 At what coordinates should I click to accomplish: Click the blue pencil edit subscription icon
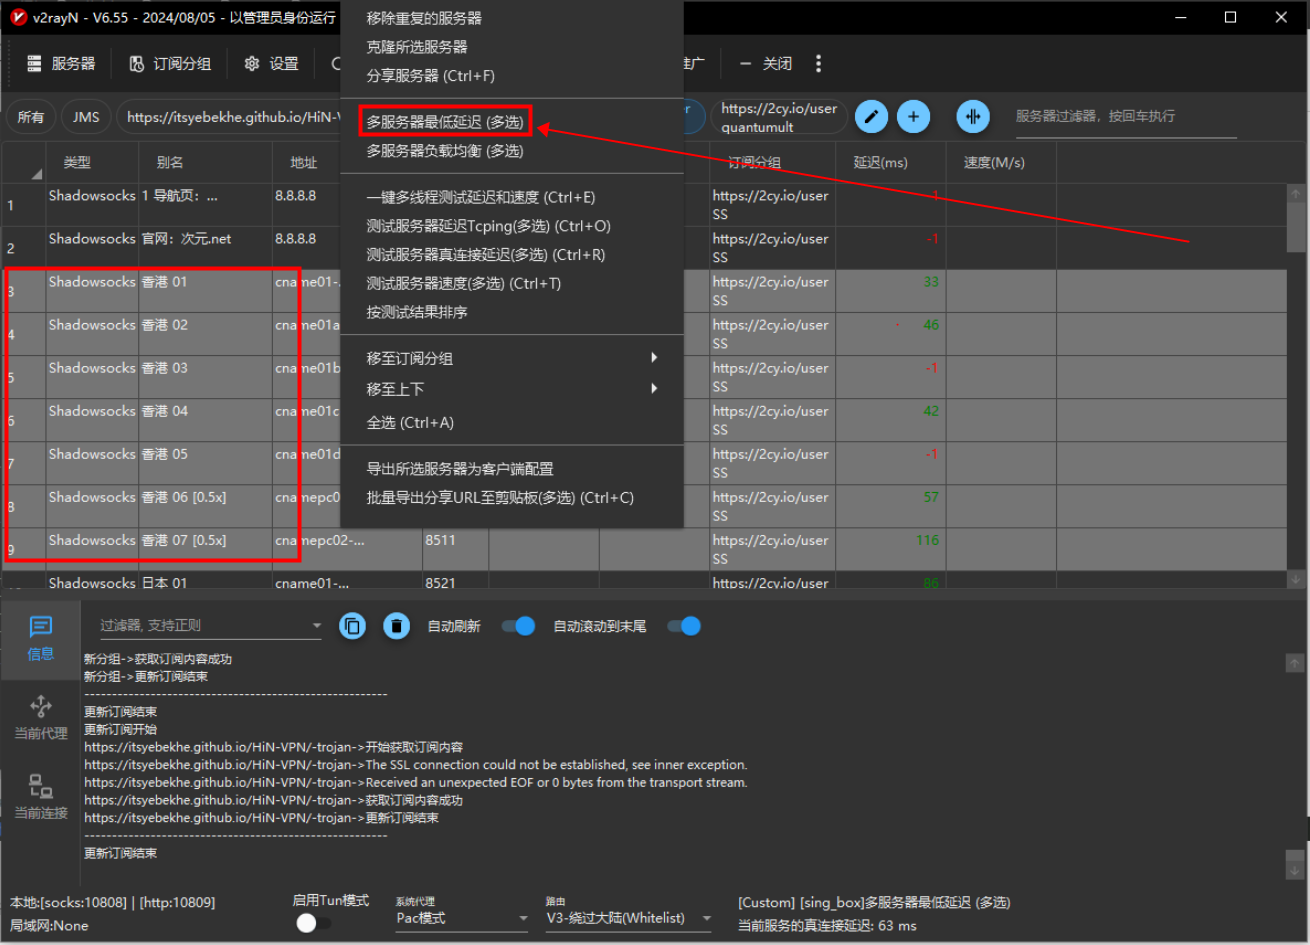[871, 116]
